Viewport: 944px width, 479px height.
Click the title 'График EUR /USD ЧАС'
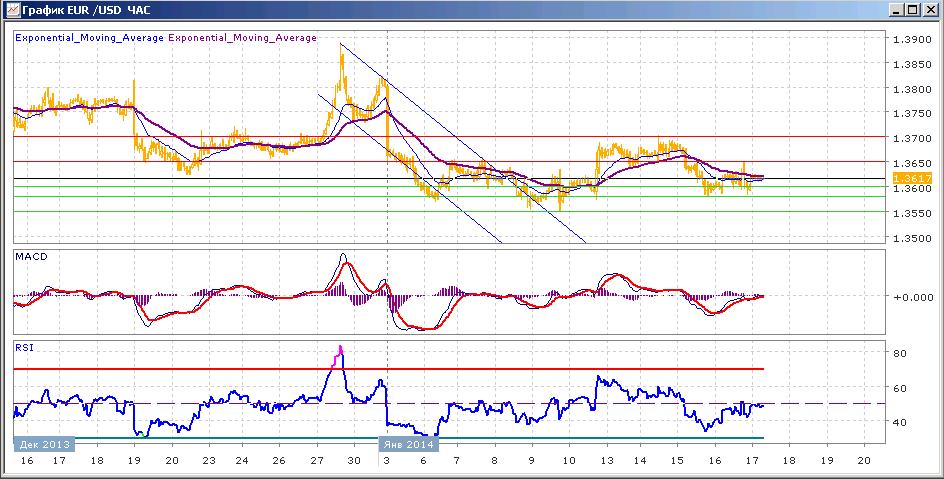click(x=86, y=10)
